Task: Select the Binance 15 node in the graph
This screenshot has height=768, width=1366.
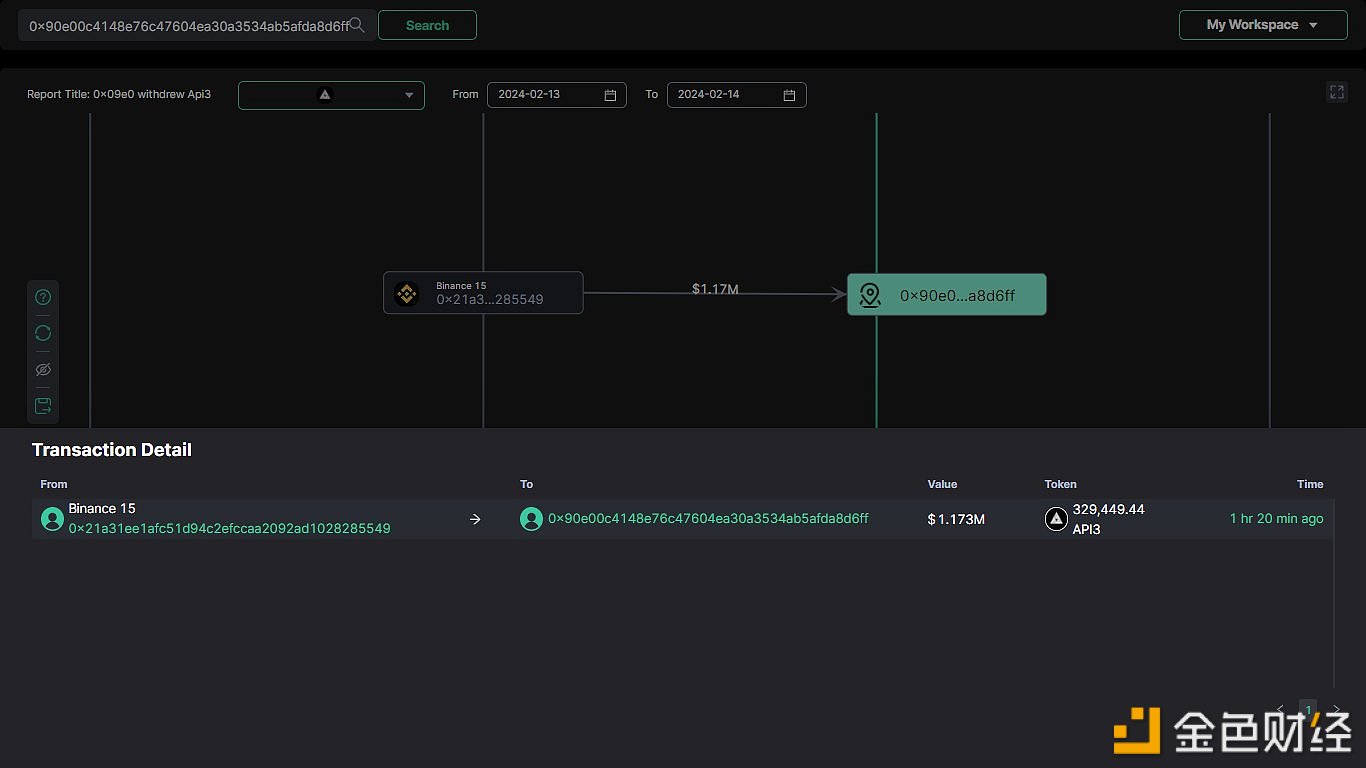Action: pyautogui.click(x=483, y=293)
